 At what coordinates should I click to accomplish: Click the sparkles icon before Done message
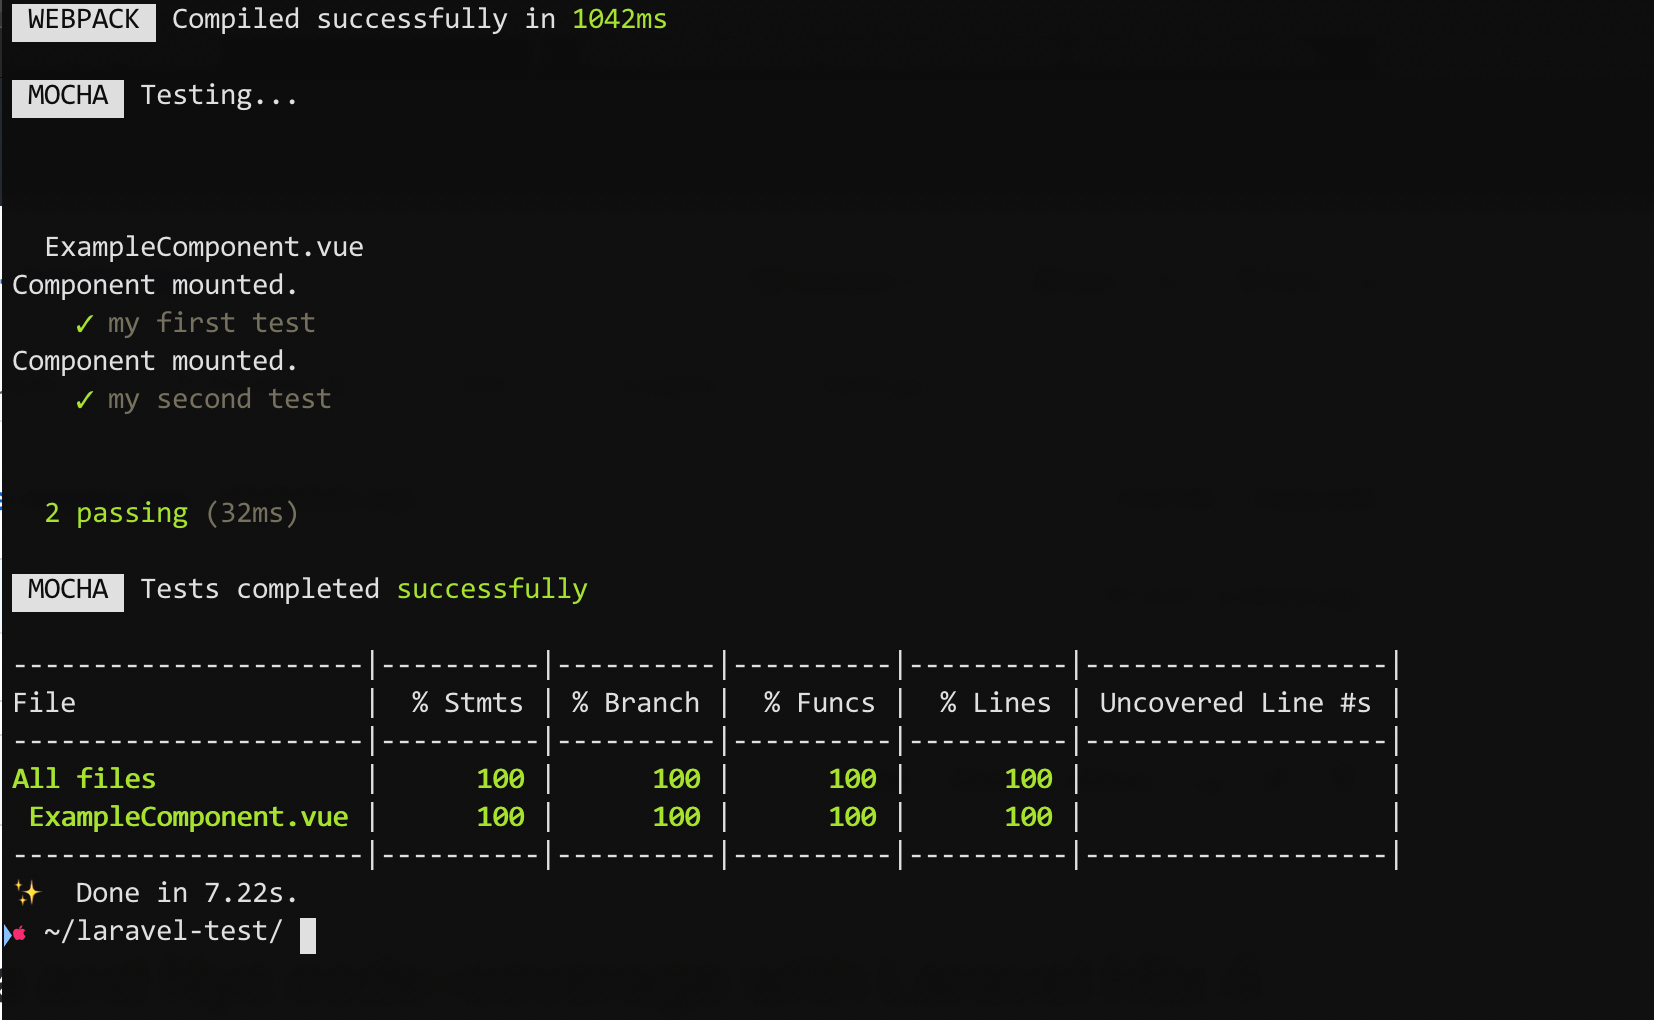click(x=28, y=891)
